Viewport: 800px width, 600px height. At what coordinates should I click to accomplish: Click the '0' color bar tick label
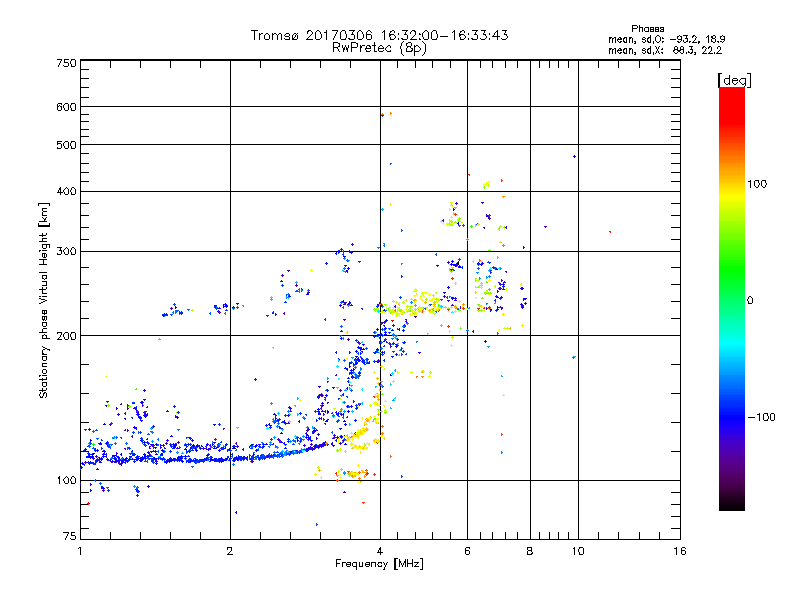coord(750,301)
